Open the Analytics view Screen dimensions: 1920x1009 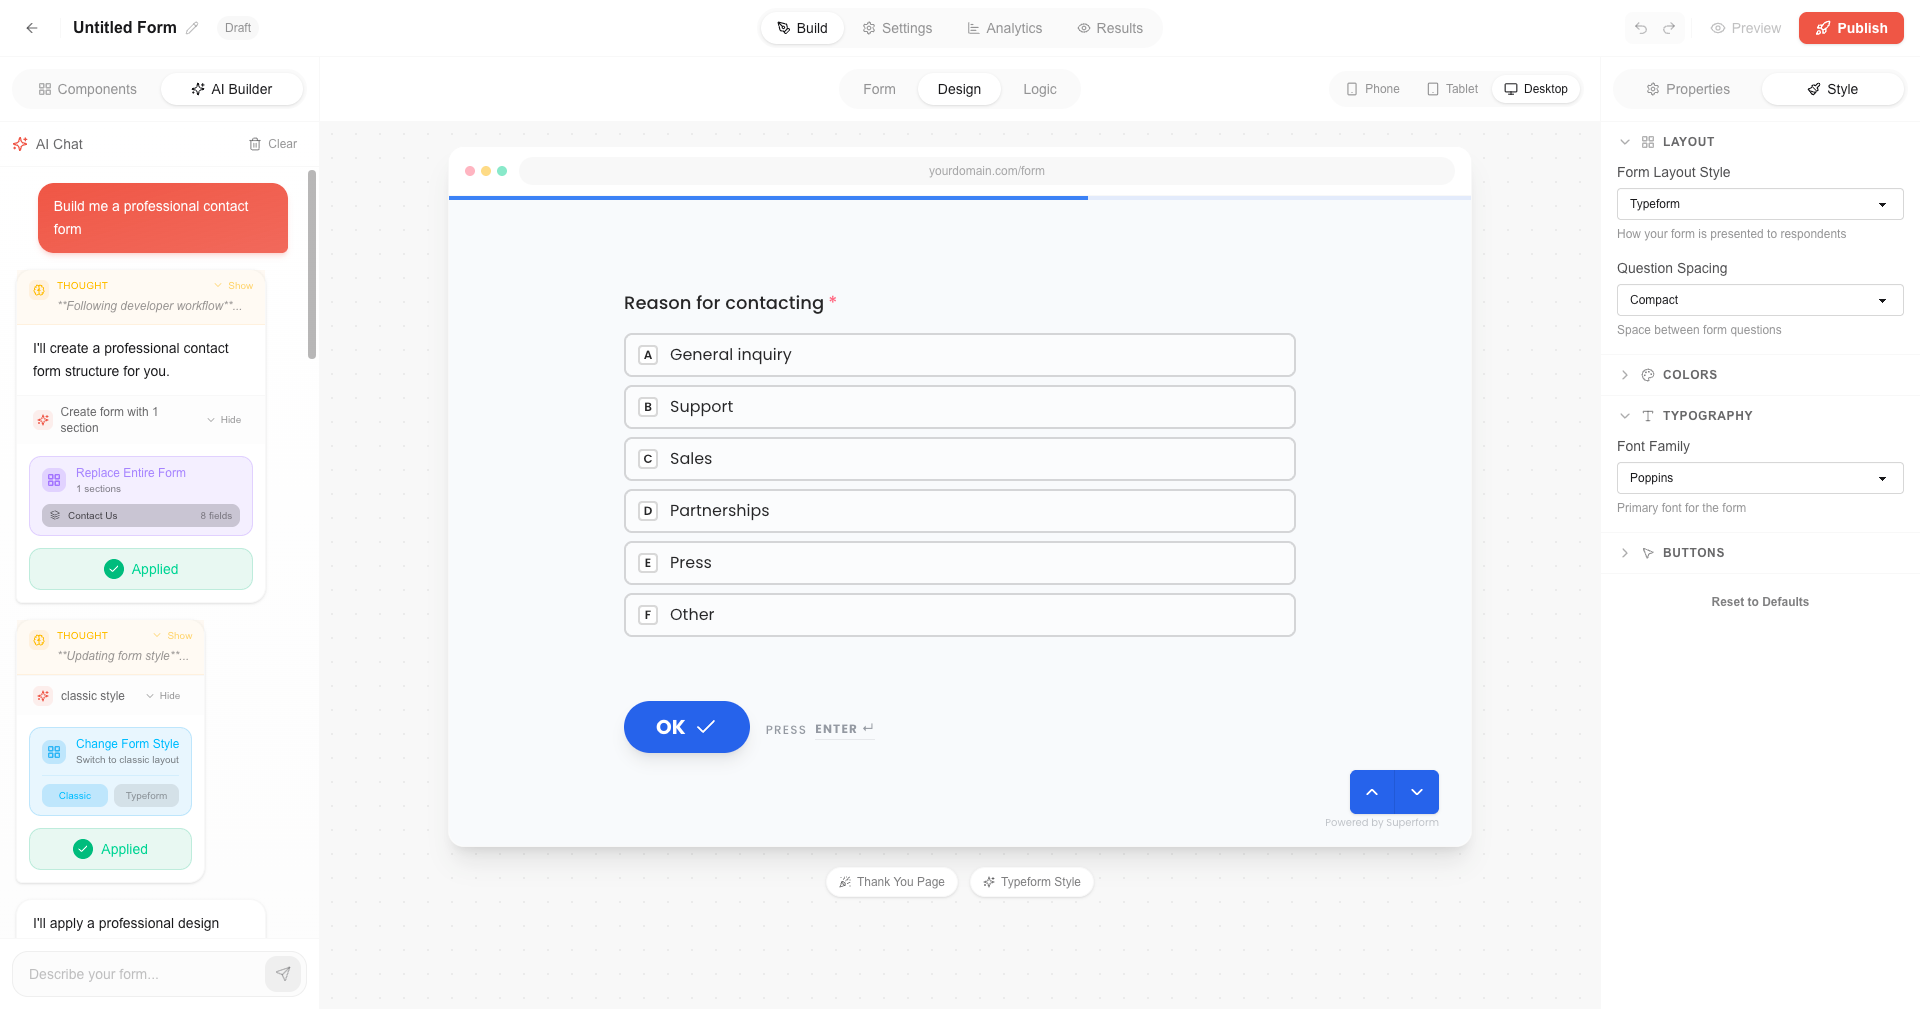pos(1004,27)
